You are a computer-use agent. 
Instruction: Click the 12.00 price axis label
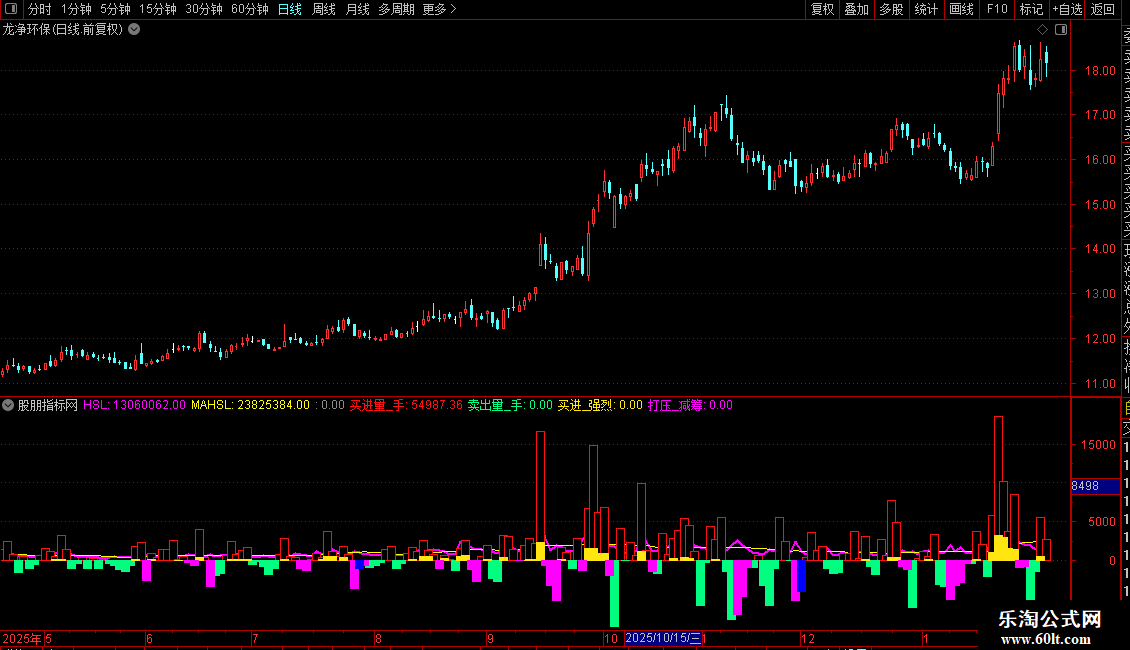click(1100, 339)
